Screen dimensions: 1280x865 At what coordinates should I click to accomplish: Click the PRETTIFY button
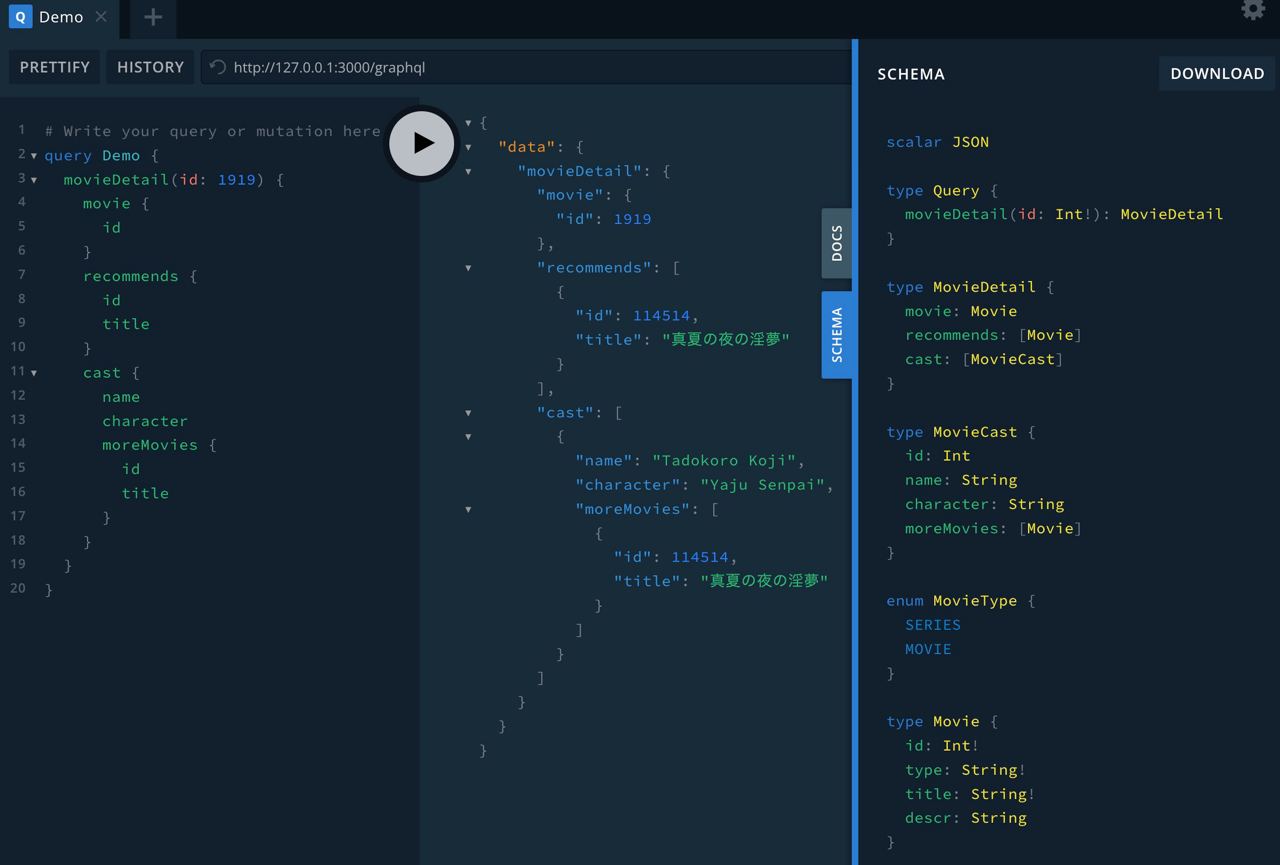point(55,67)
